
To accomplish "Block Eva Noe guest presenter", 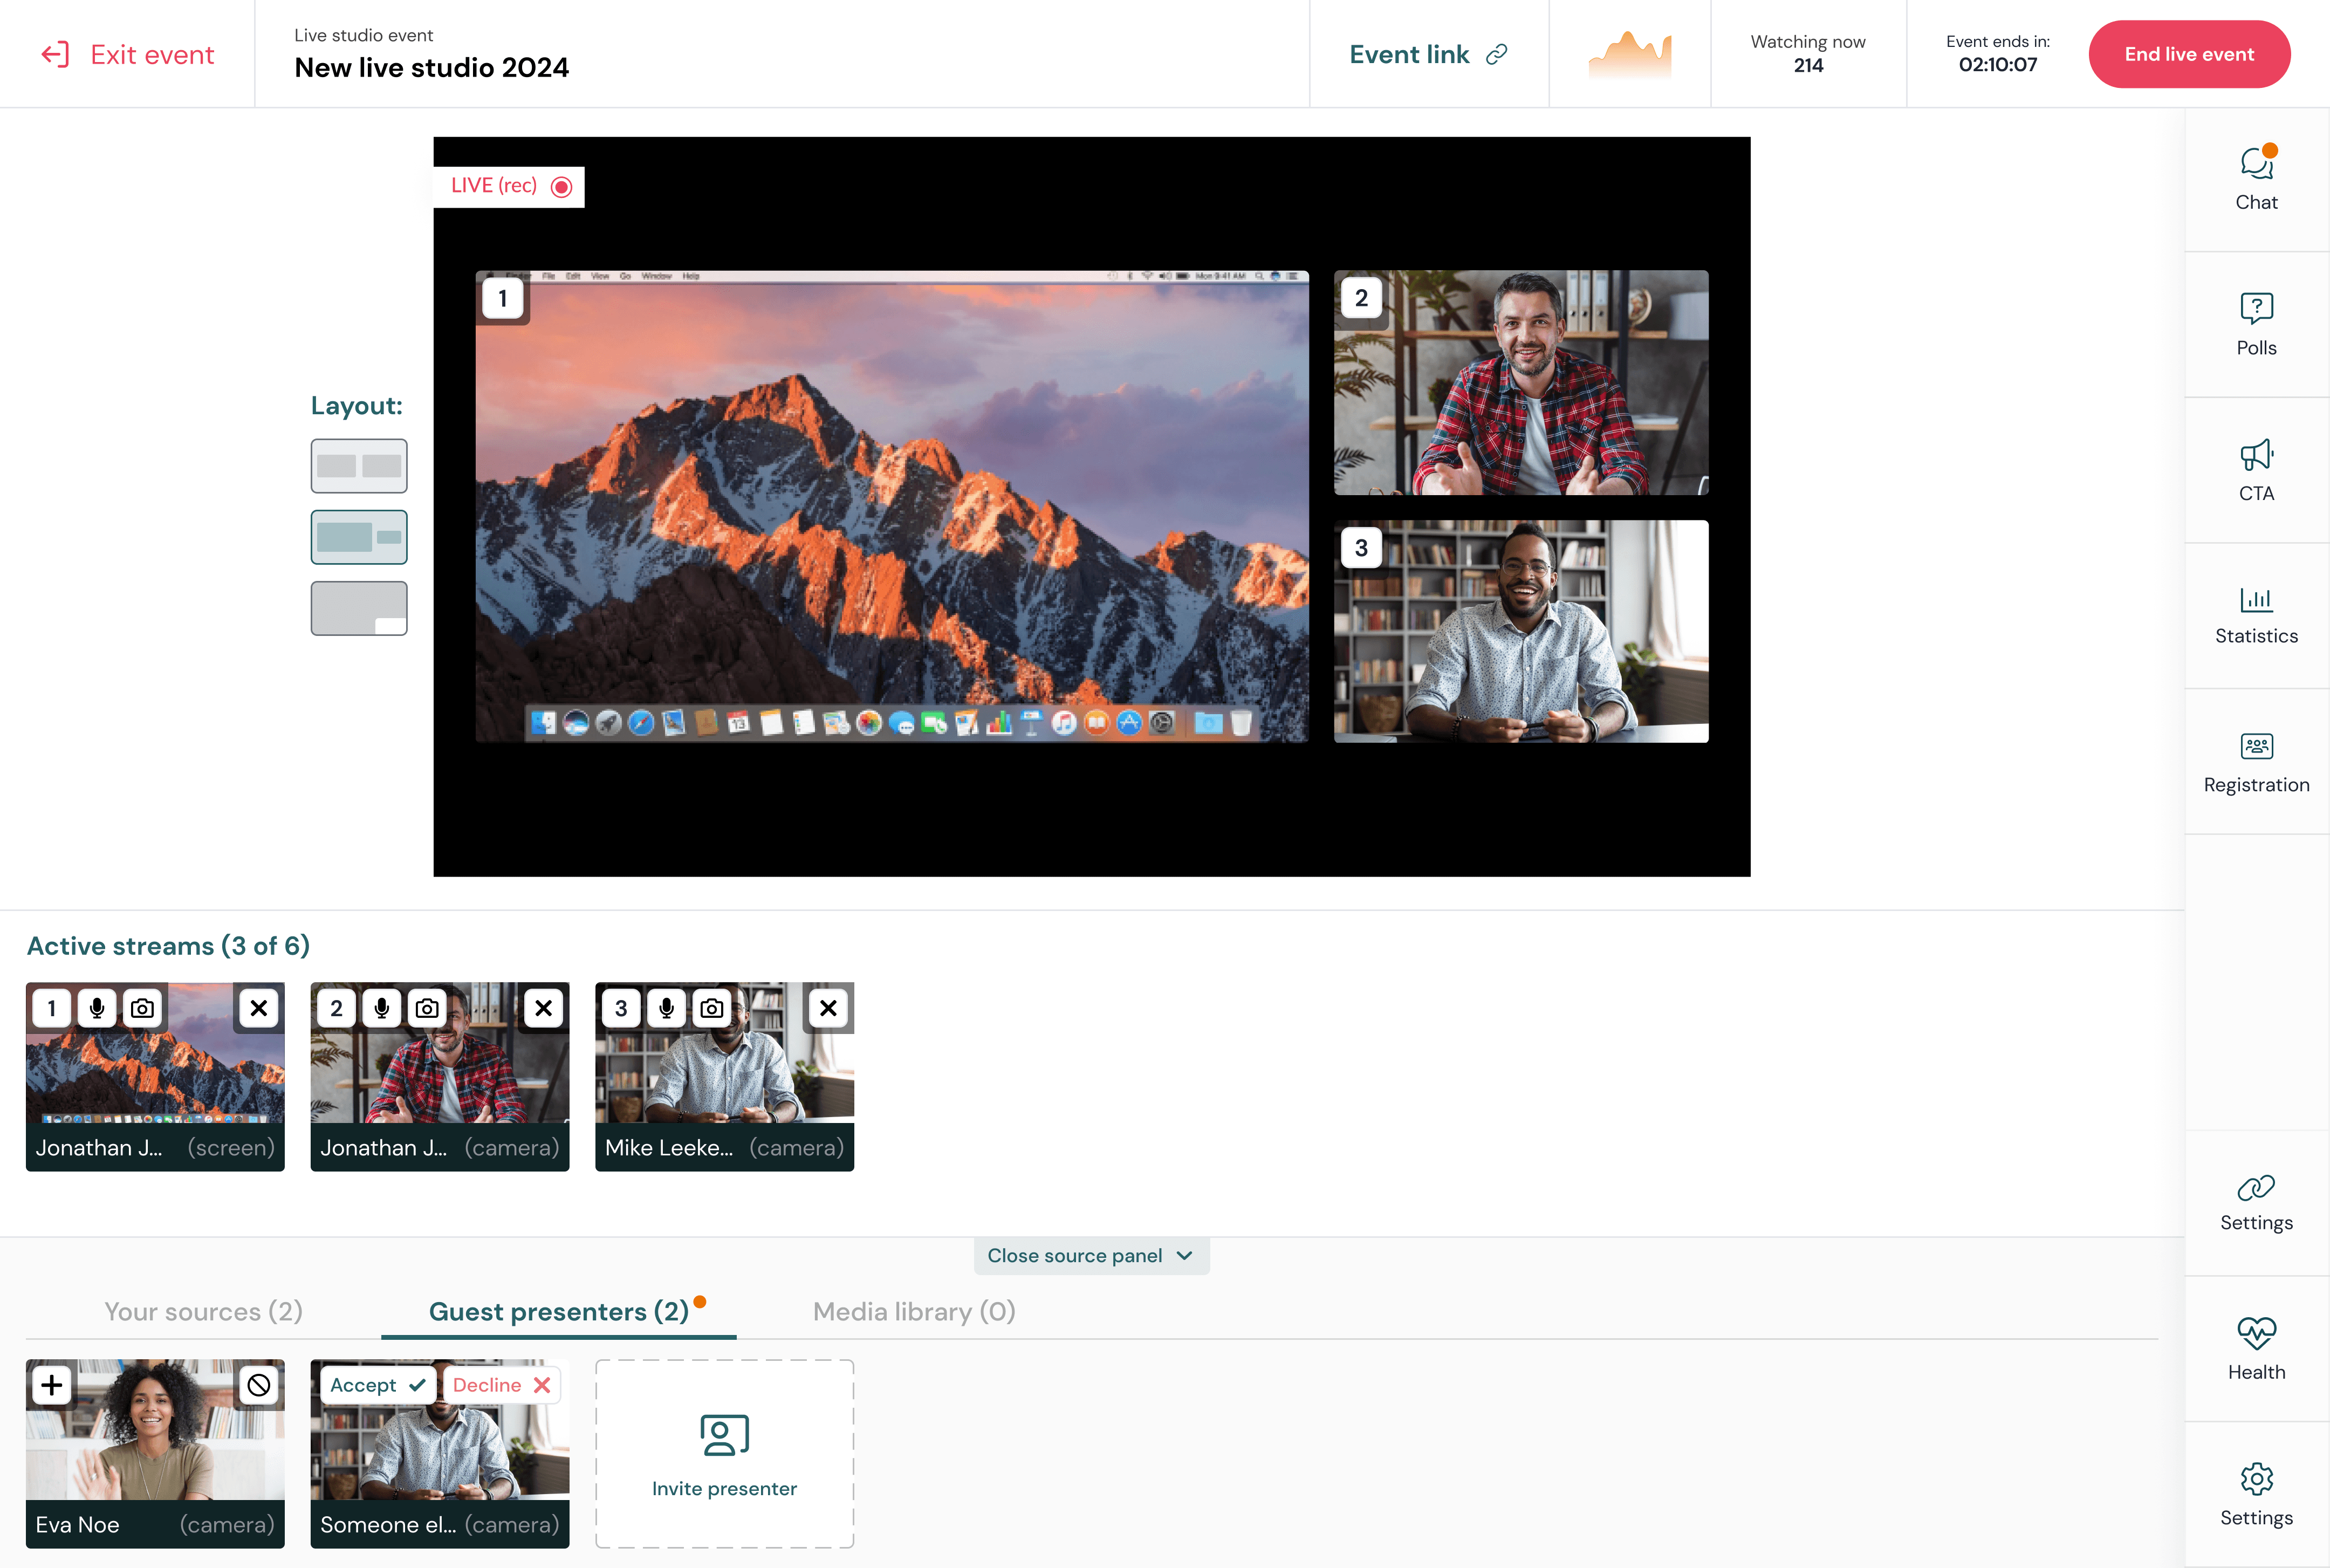I will pos(259,1385).
